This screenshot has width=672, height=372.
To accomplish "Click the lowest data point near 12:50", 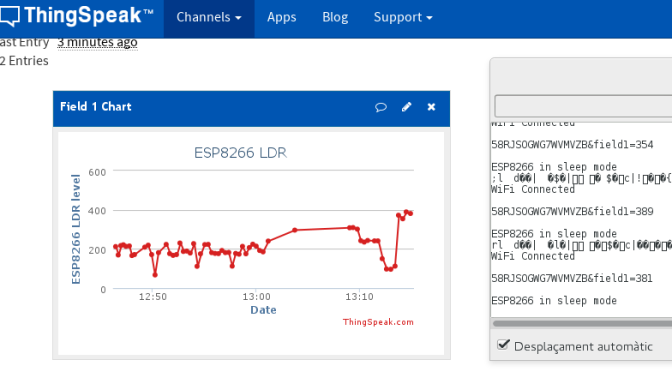I will point(155,274).
